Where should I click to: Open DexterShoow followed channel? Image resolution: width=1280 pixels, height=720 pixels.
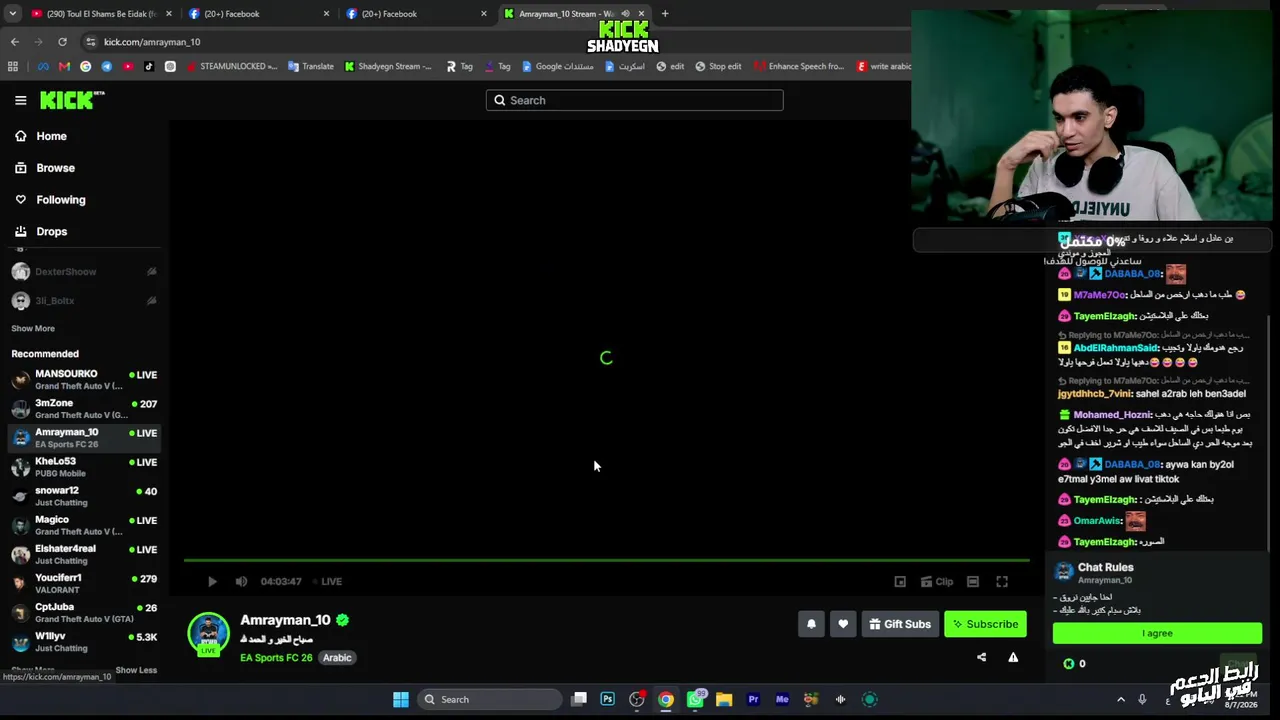[84, 272]
